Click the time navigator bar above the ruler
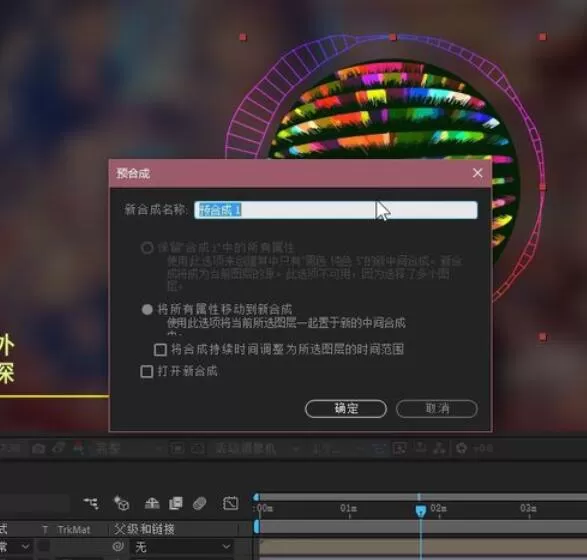Viewport: 587px width, 560px height. [x=423, y=497]
